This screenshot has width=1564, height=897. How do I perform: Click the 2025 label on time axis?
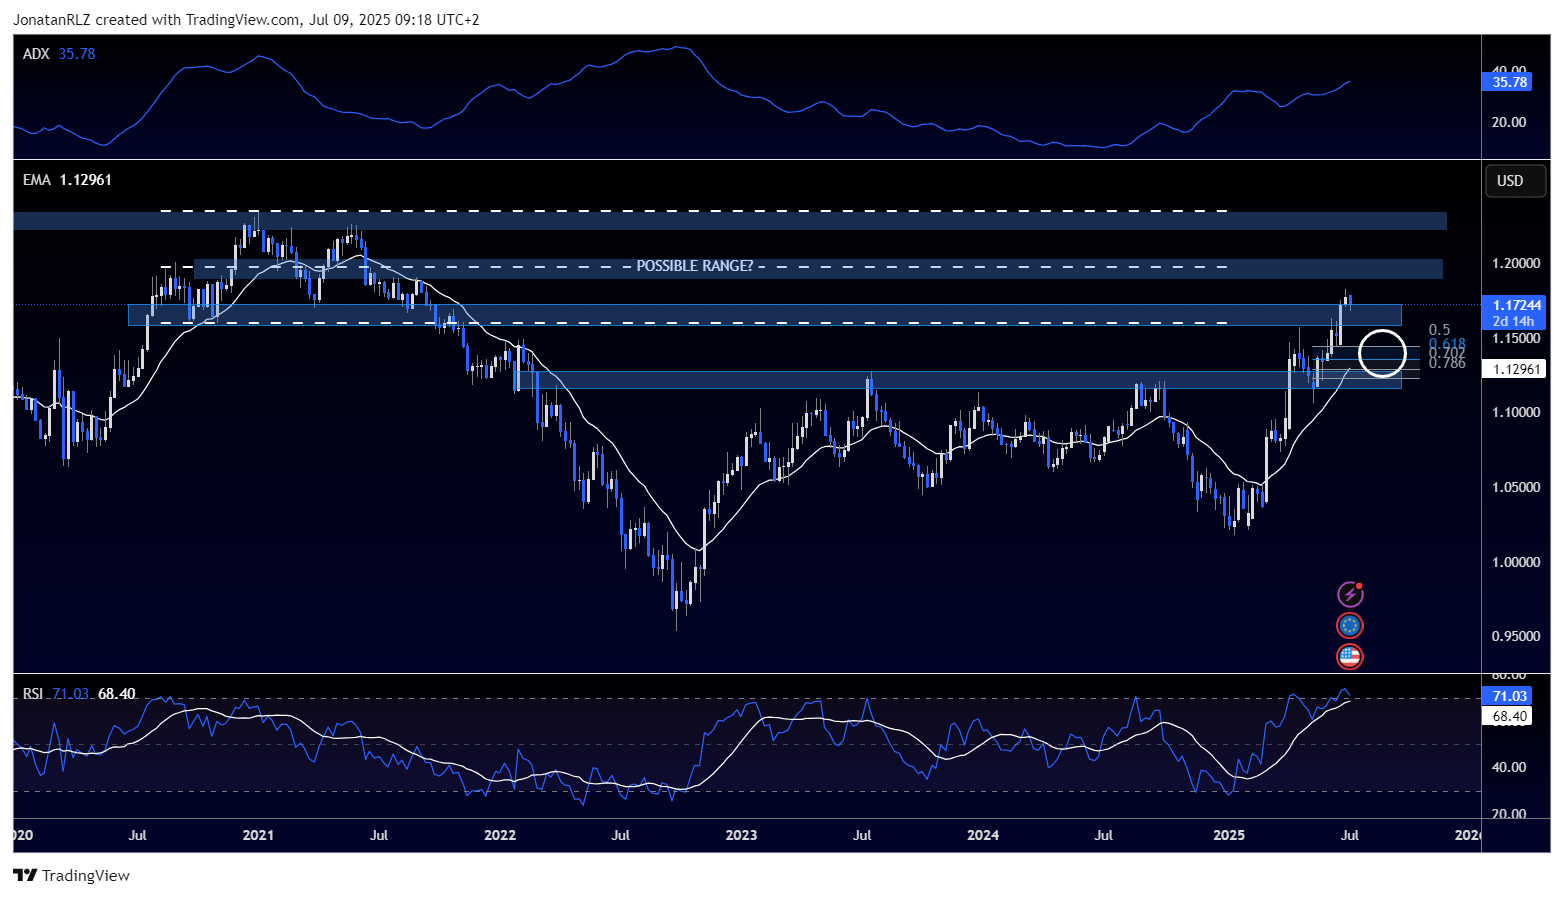(1229, 835)
